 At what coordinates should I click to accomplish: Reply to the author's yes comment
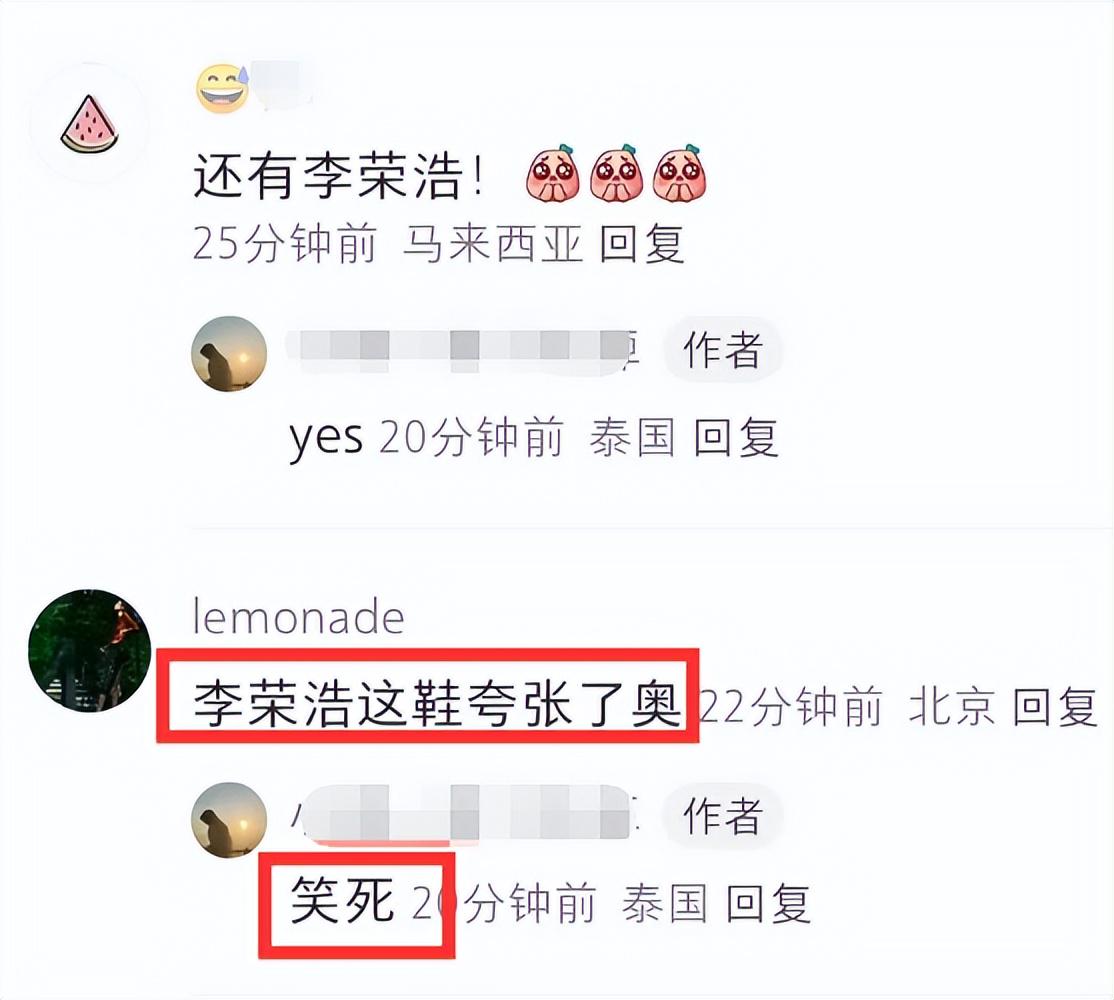736,437
